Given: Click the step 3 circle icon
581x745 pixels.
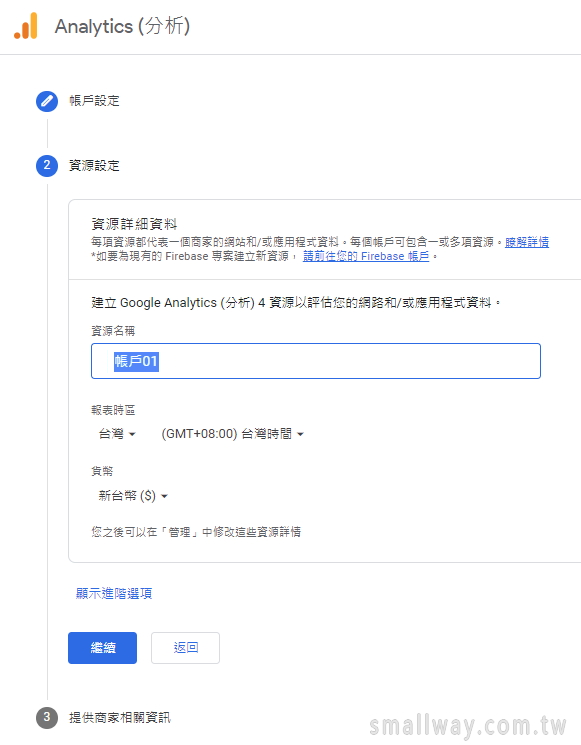Looking at the screenshot, I should [x=47, y=717].
